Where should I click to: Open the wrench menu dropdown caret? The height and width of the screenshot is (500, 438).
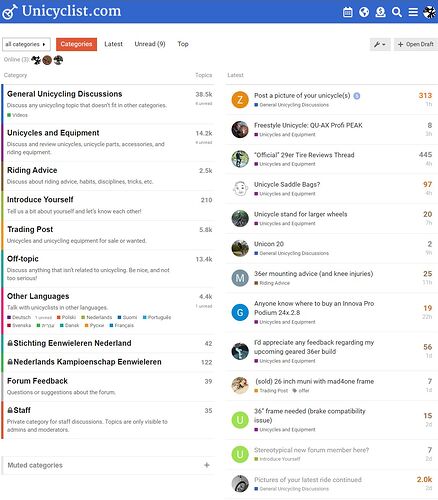(x=384, y=45)
